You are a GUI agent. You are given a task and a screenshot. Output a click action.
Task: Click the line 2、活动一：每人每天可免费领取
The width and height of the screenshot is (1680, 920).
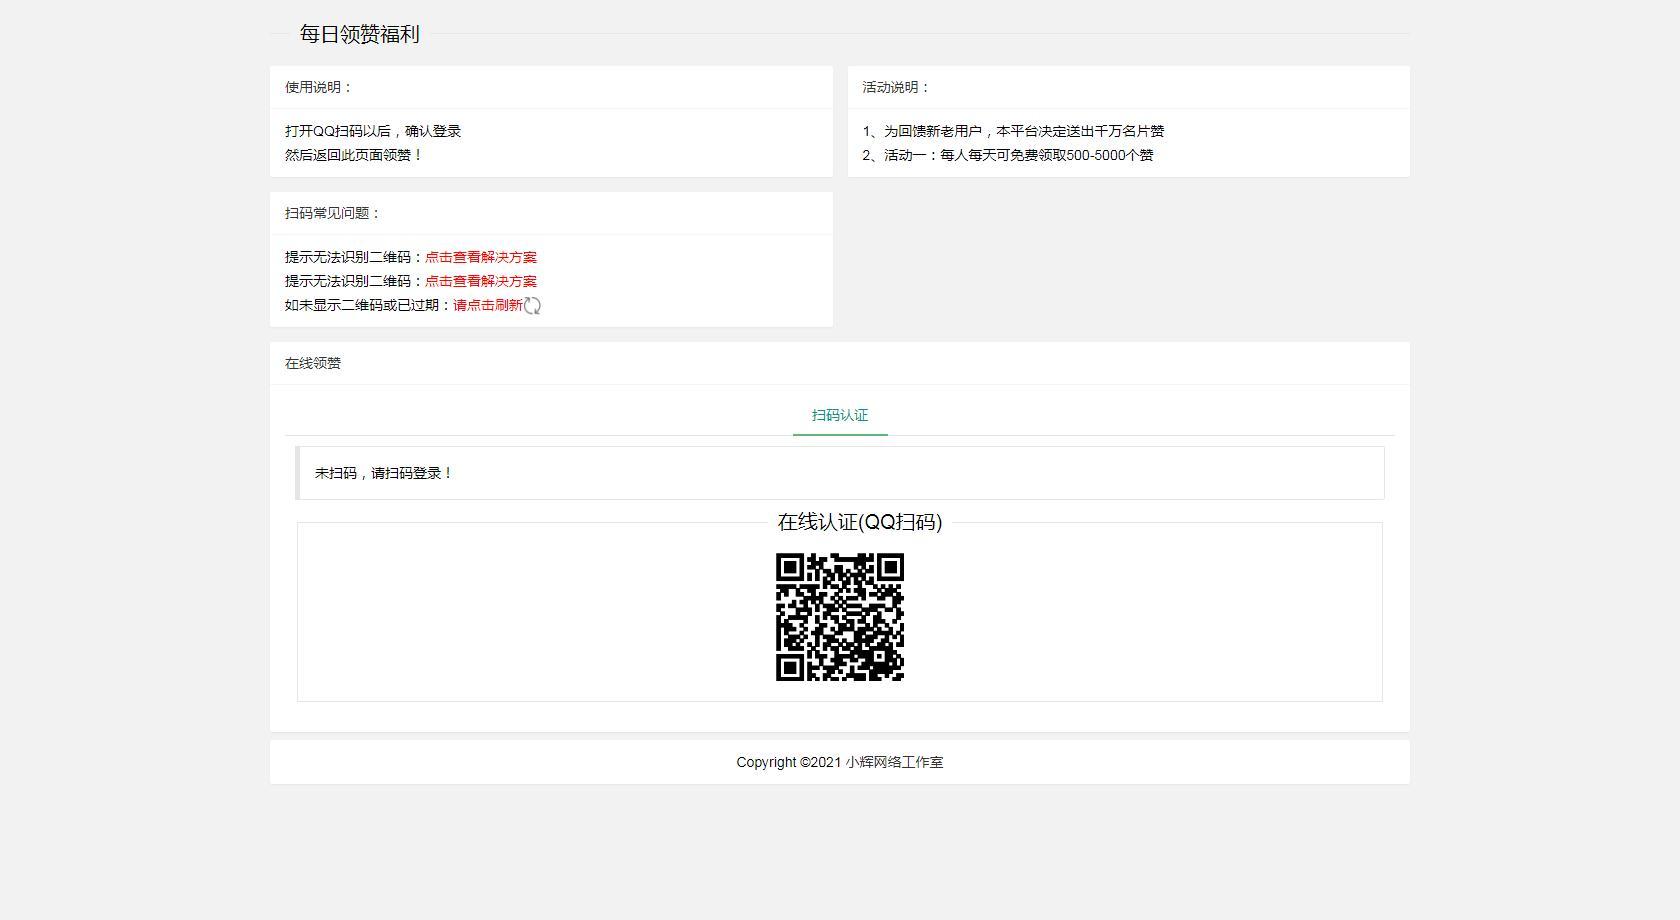pos(1008,155)
